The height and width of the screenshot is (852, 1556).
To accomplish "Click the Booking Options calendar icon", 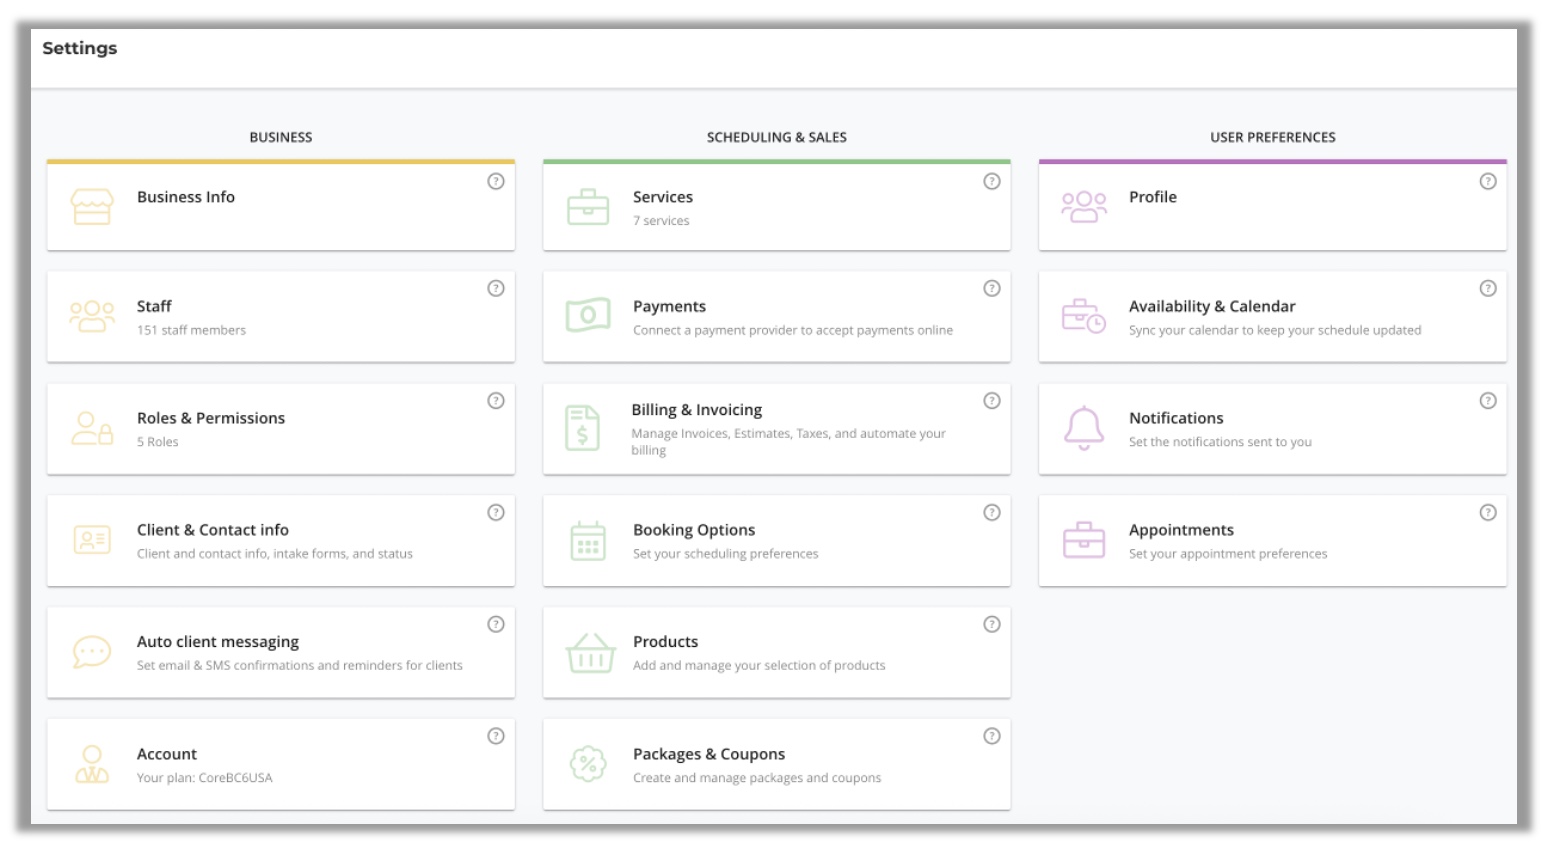I will pos(588,541).
